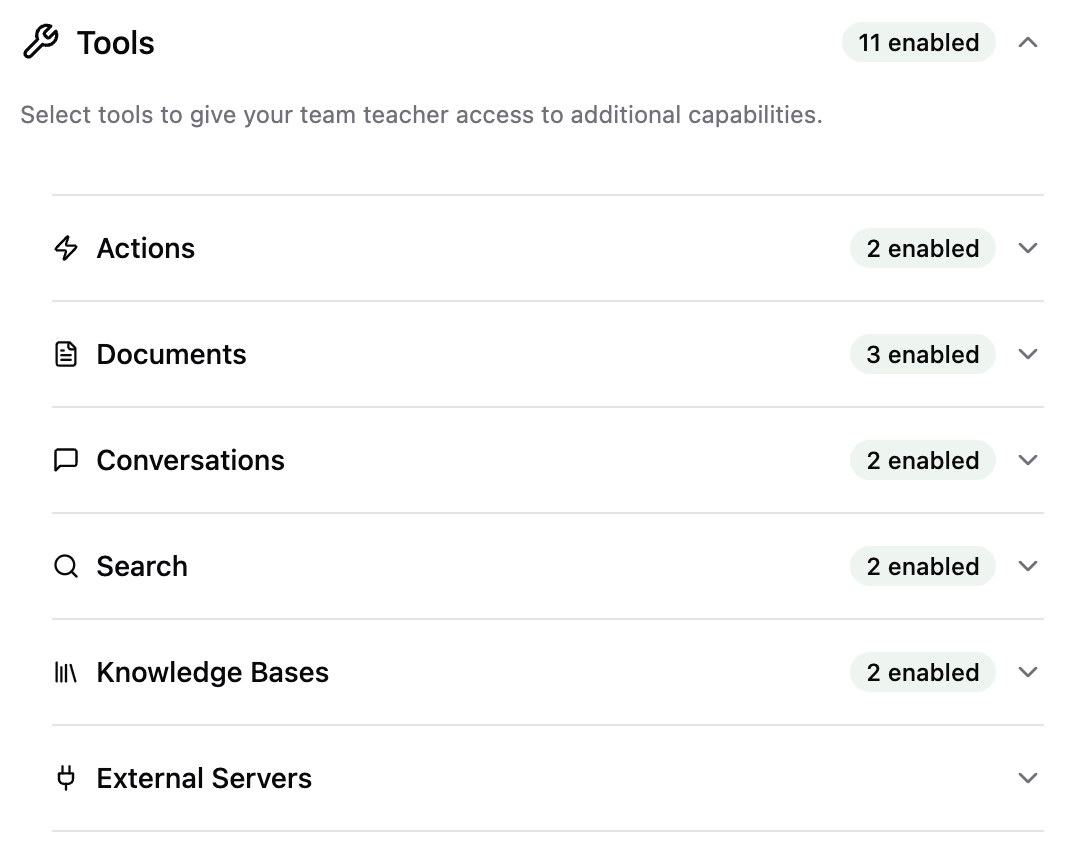Viewport: 1072px width, 856px height.
Task: Collapse the Tools section chevron
Action: click(x=1029, y=42)
